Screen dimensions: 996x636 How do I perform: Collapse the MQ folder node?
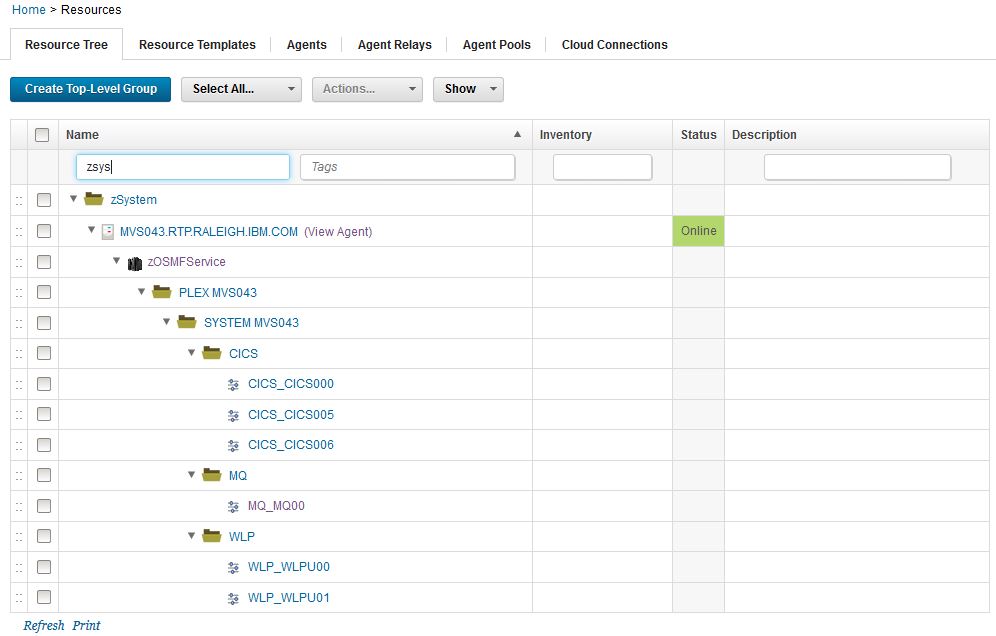[192, 475]
